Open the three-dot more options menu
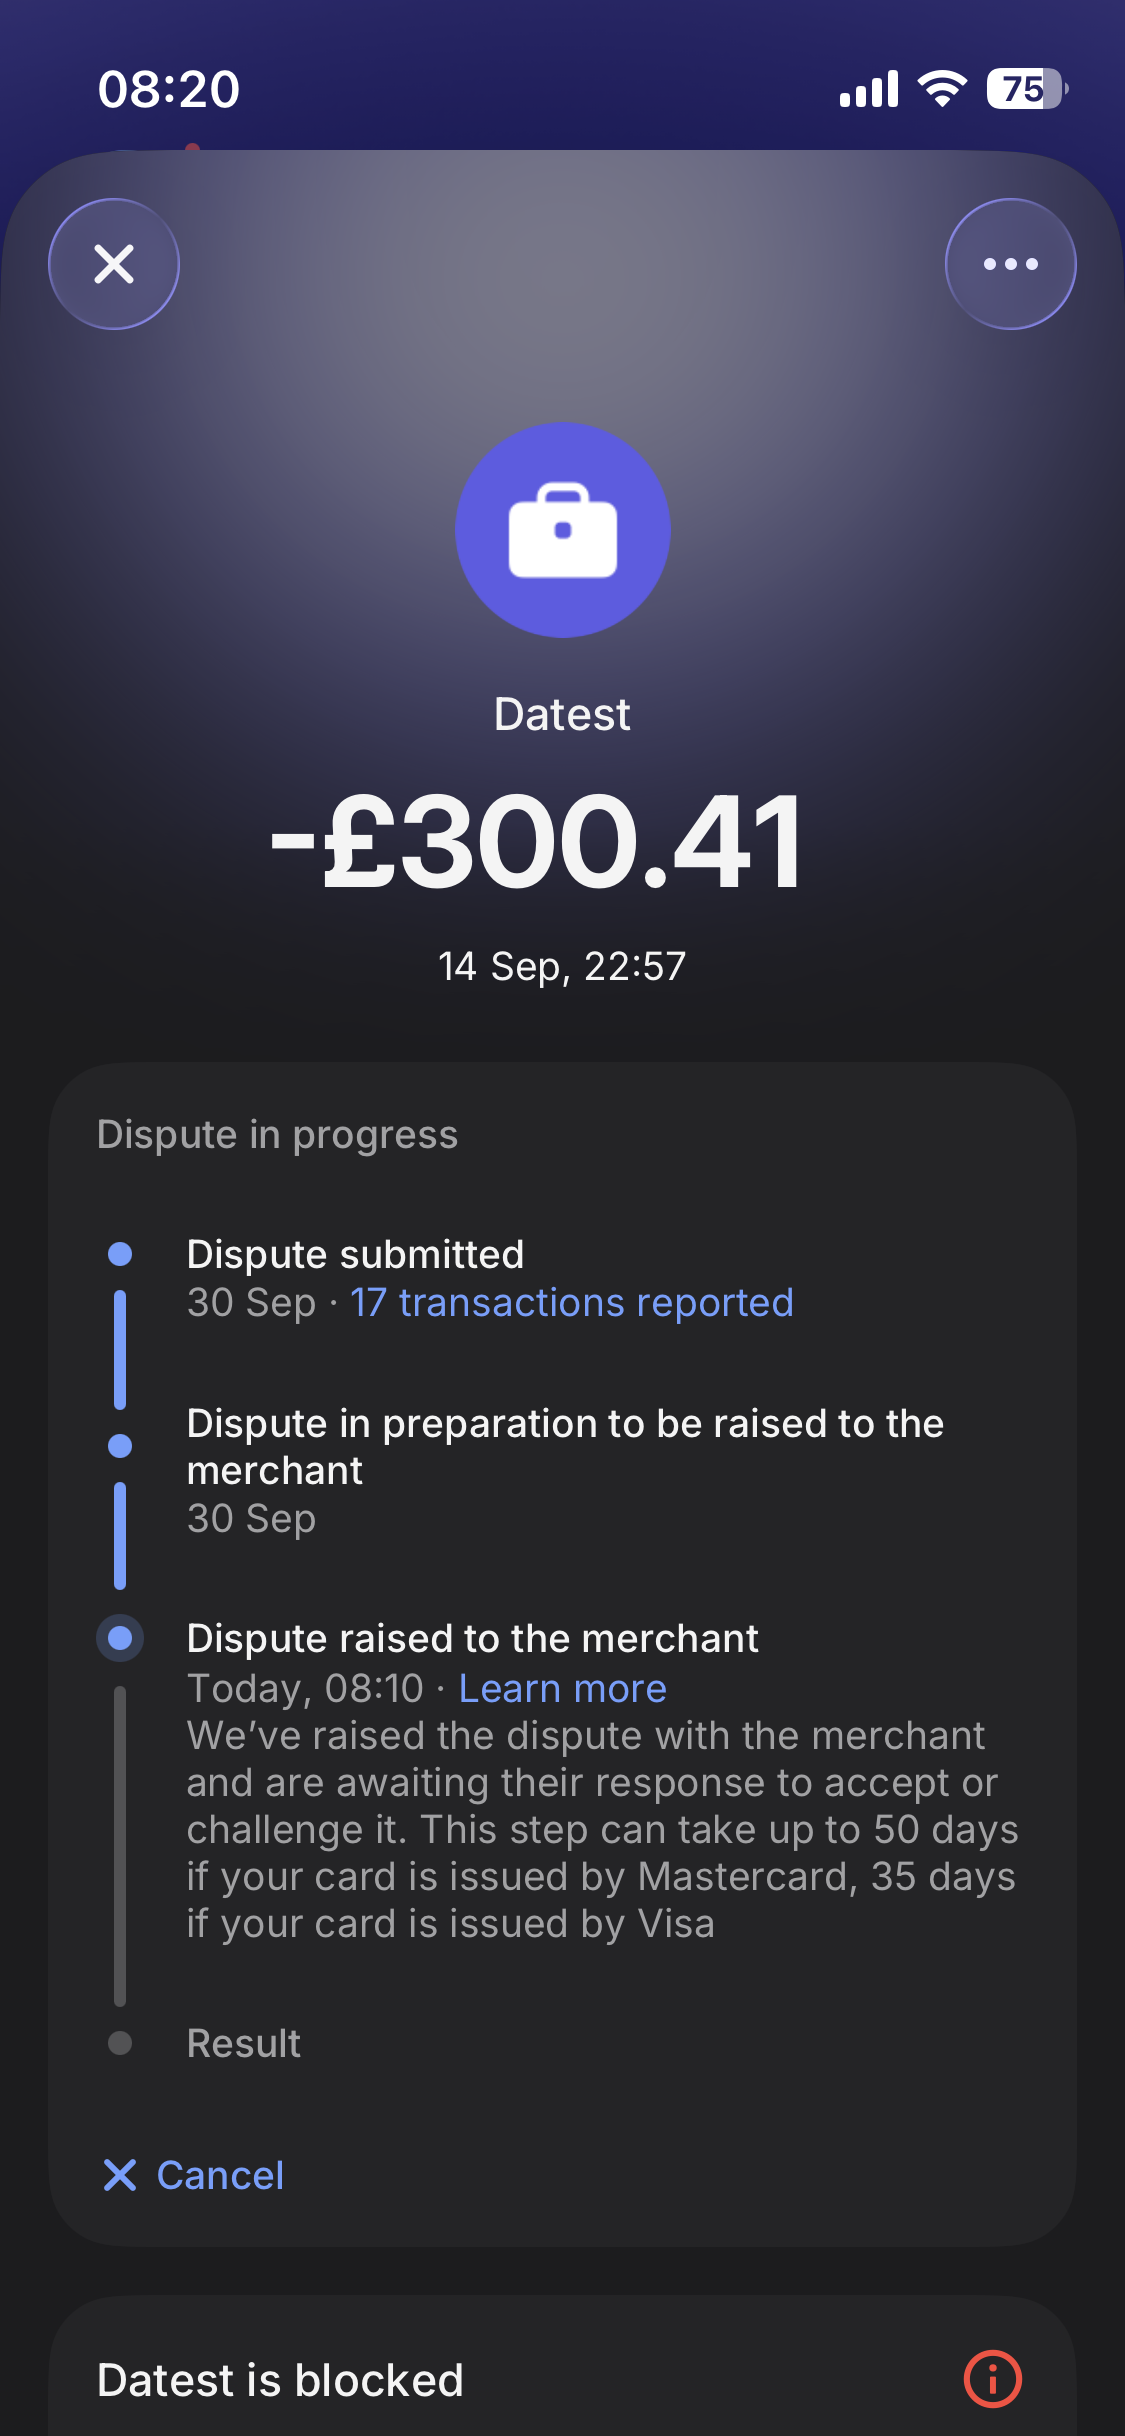The image size is (1125, 2436). click(1010, 264)
